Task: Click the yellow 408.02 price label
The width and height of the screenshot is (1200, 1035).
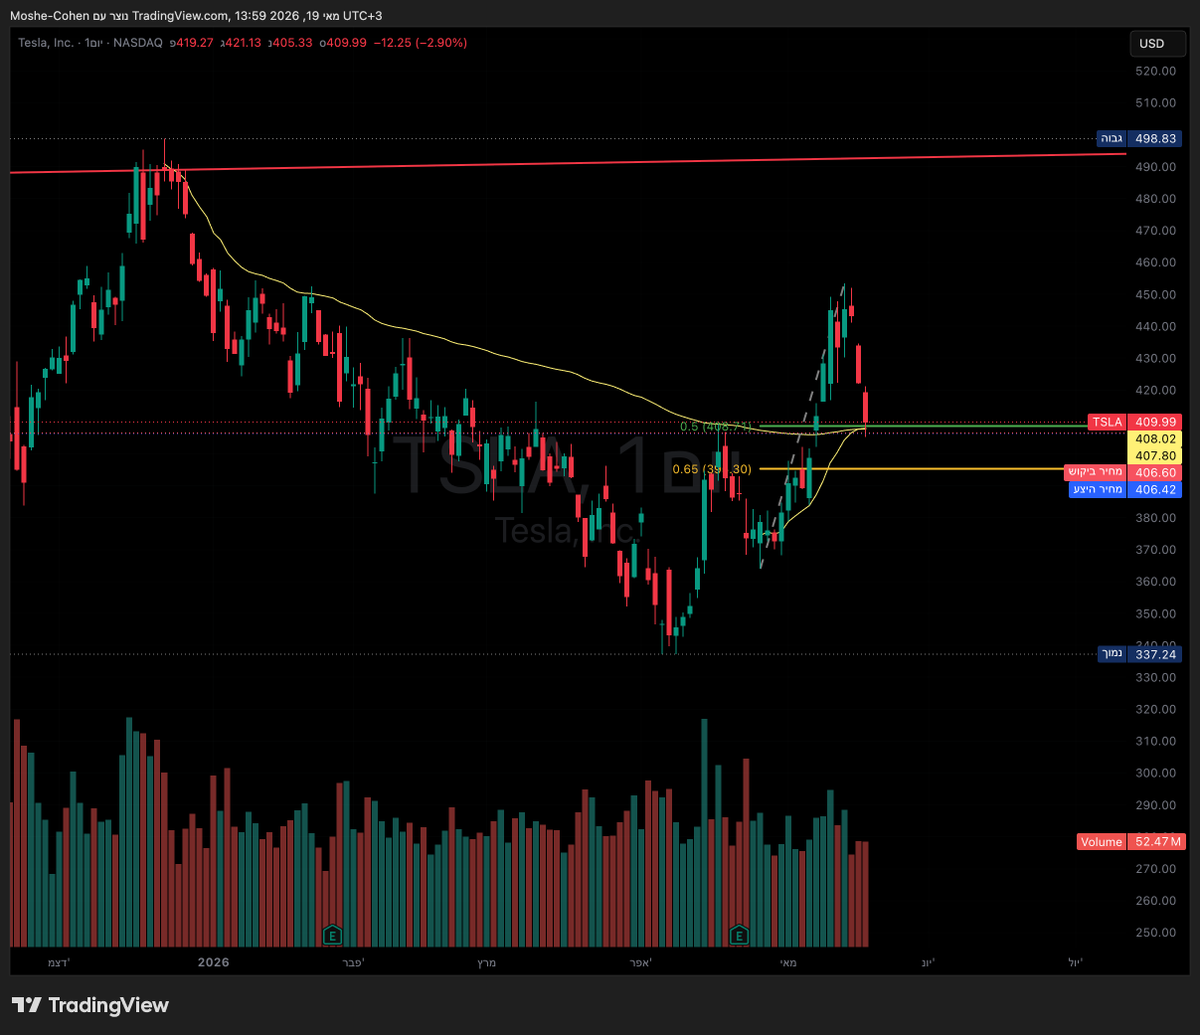Action: pyautogui.click(x=1155, y=438)
